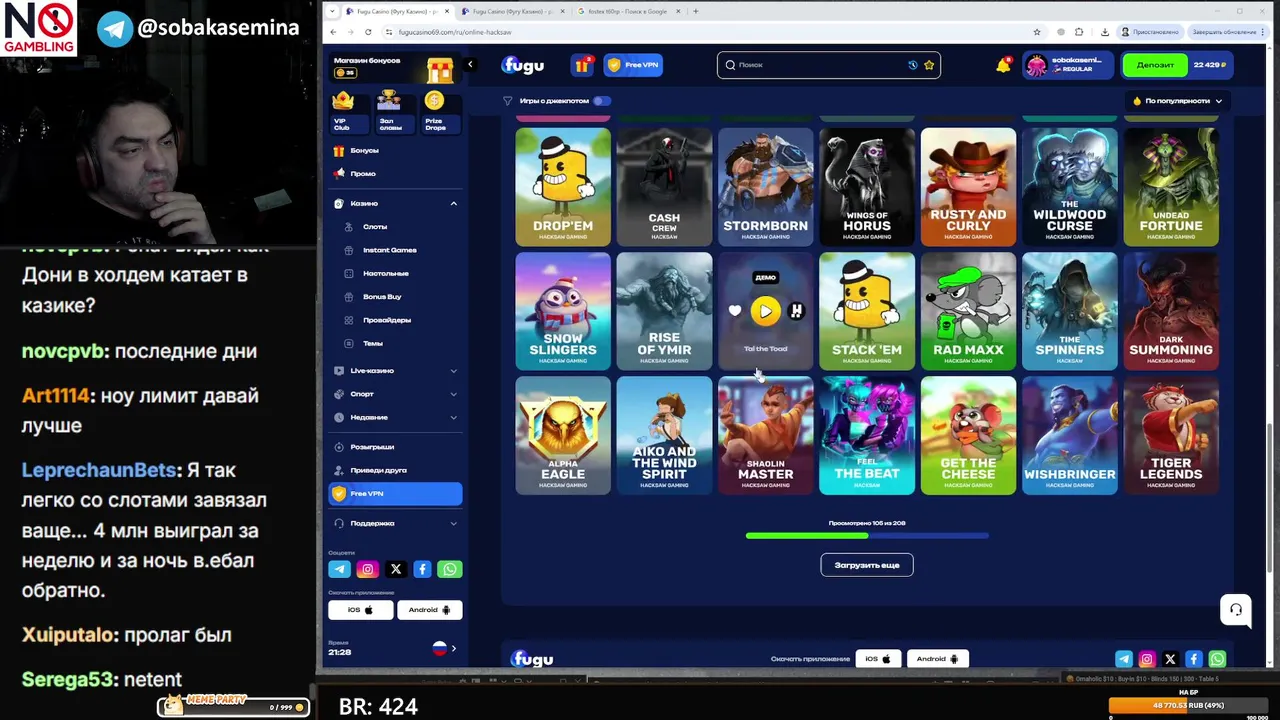Open Prize Drops coin icon
Screen dimensions: 1280x720
click(434, 100)
